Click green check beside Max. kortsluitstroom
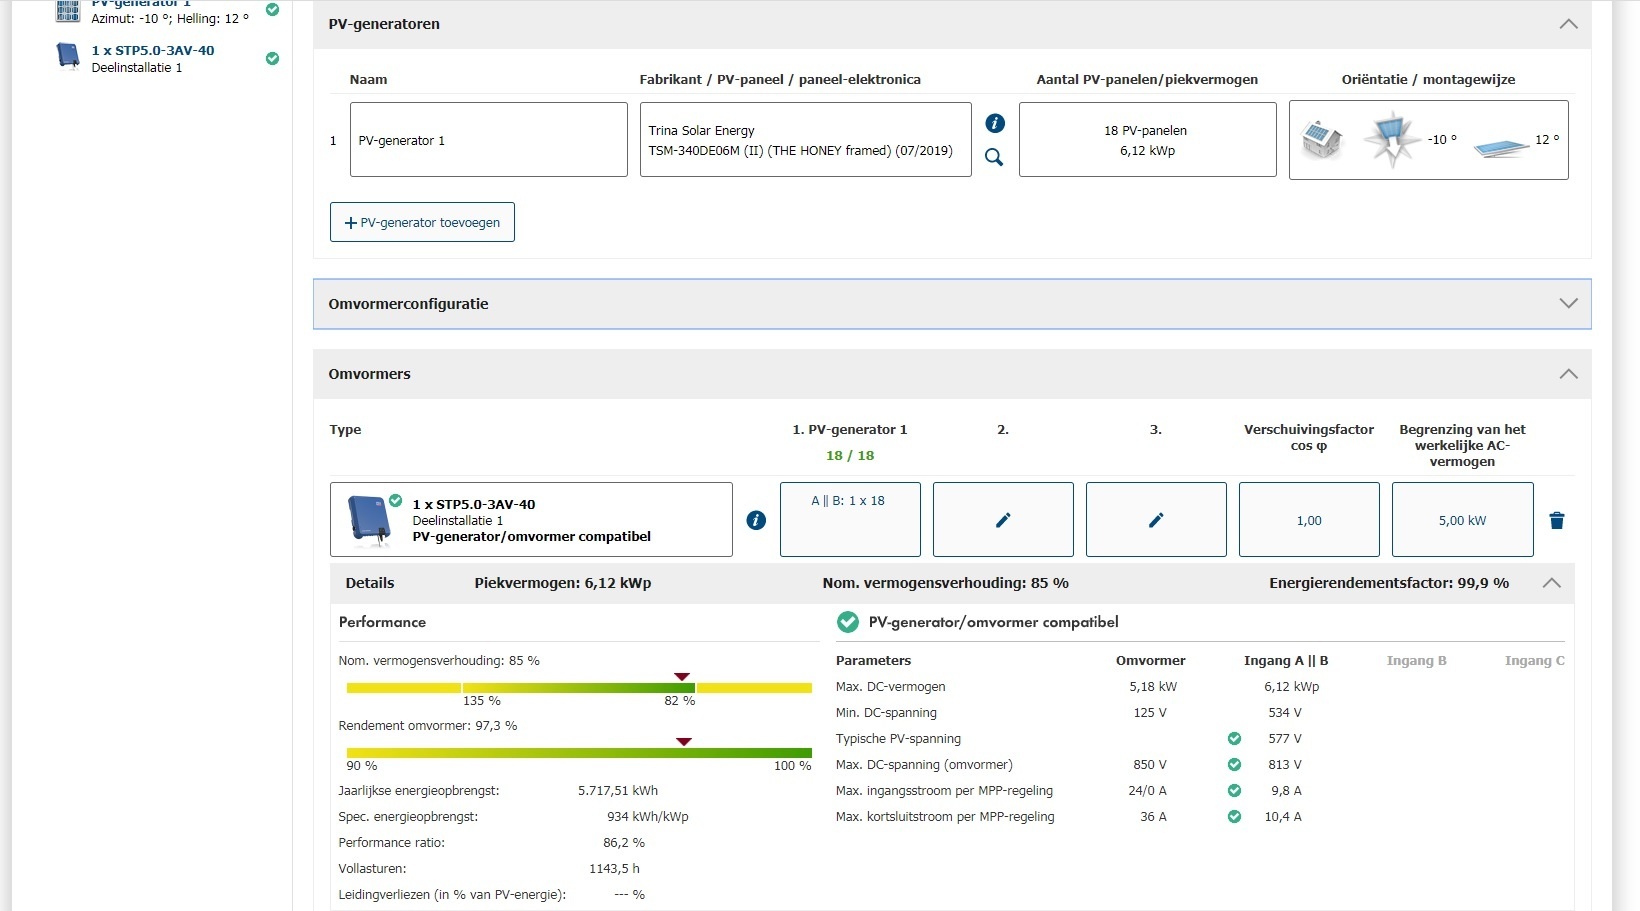 1234,817
